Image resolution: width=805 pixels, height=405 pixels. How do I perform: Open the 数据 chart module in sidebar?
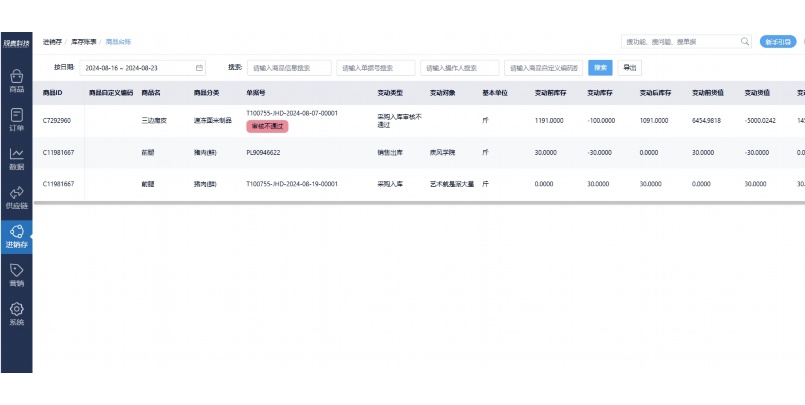point(16,159)
